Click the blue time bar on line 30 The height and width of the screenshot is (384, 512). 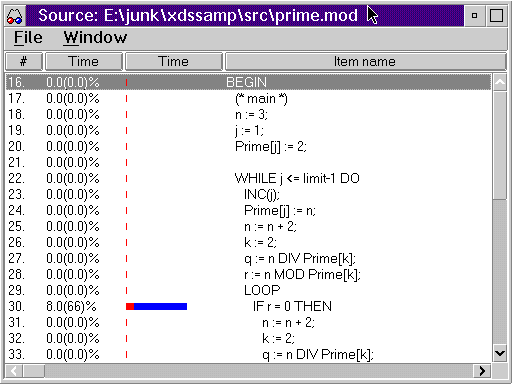[161, 306]
